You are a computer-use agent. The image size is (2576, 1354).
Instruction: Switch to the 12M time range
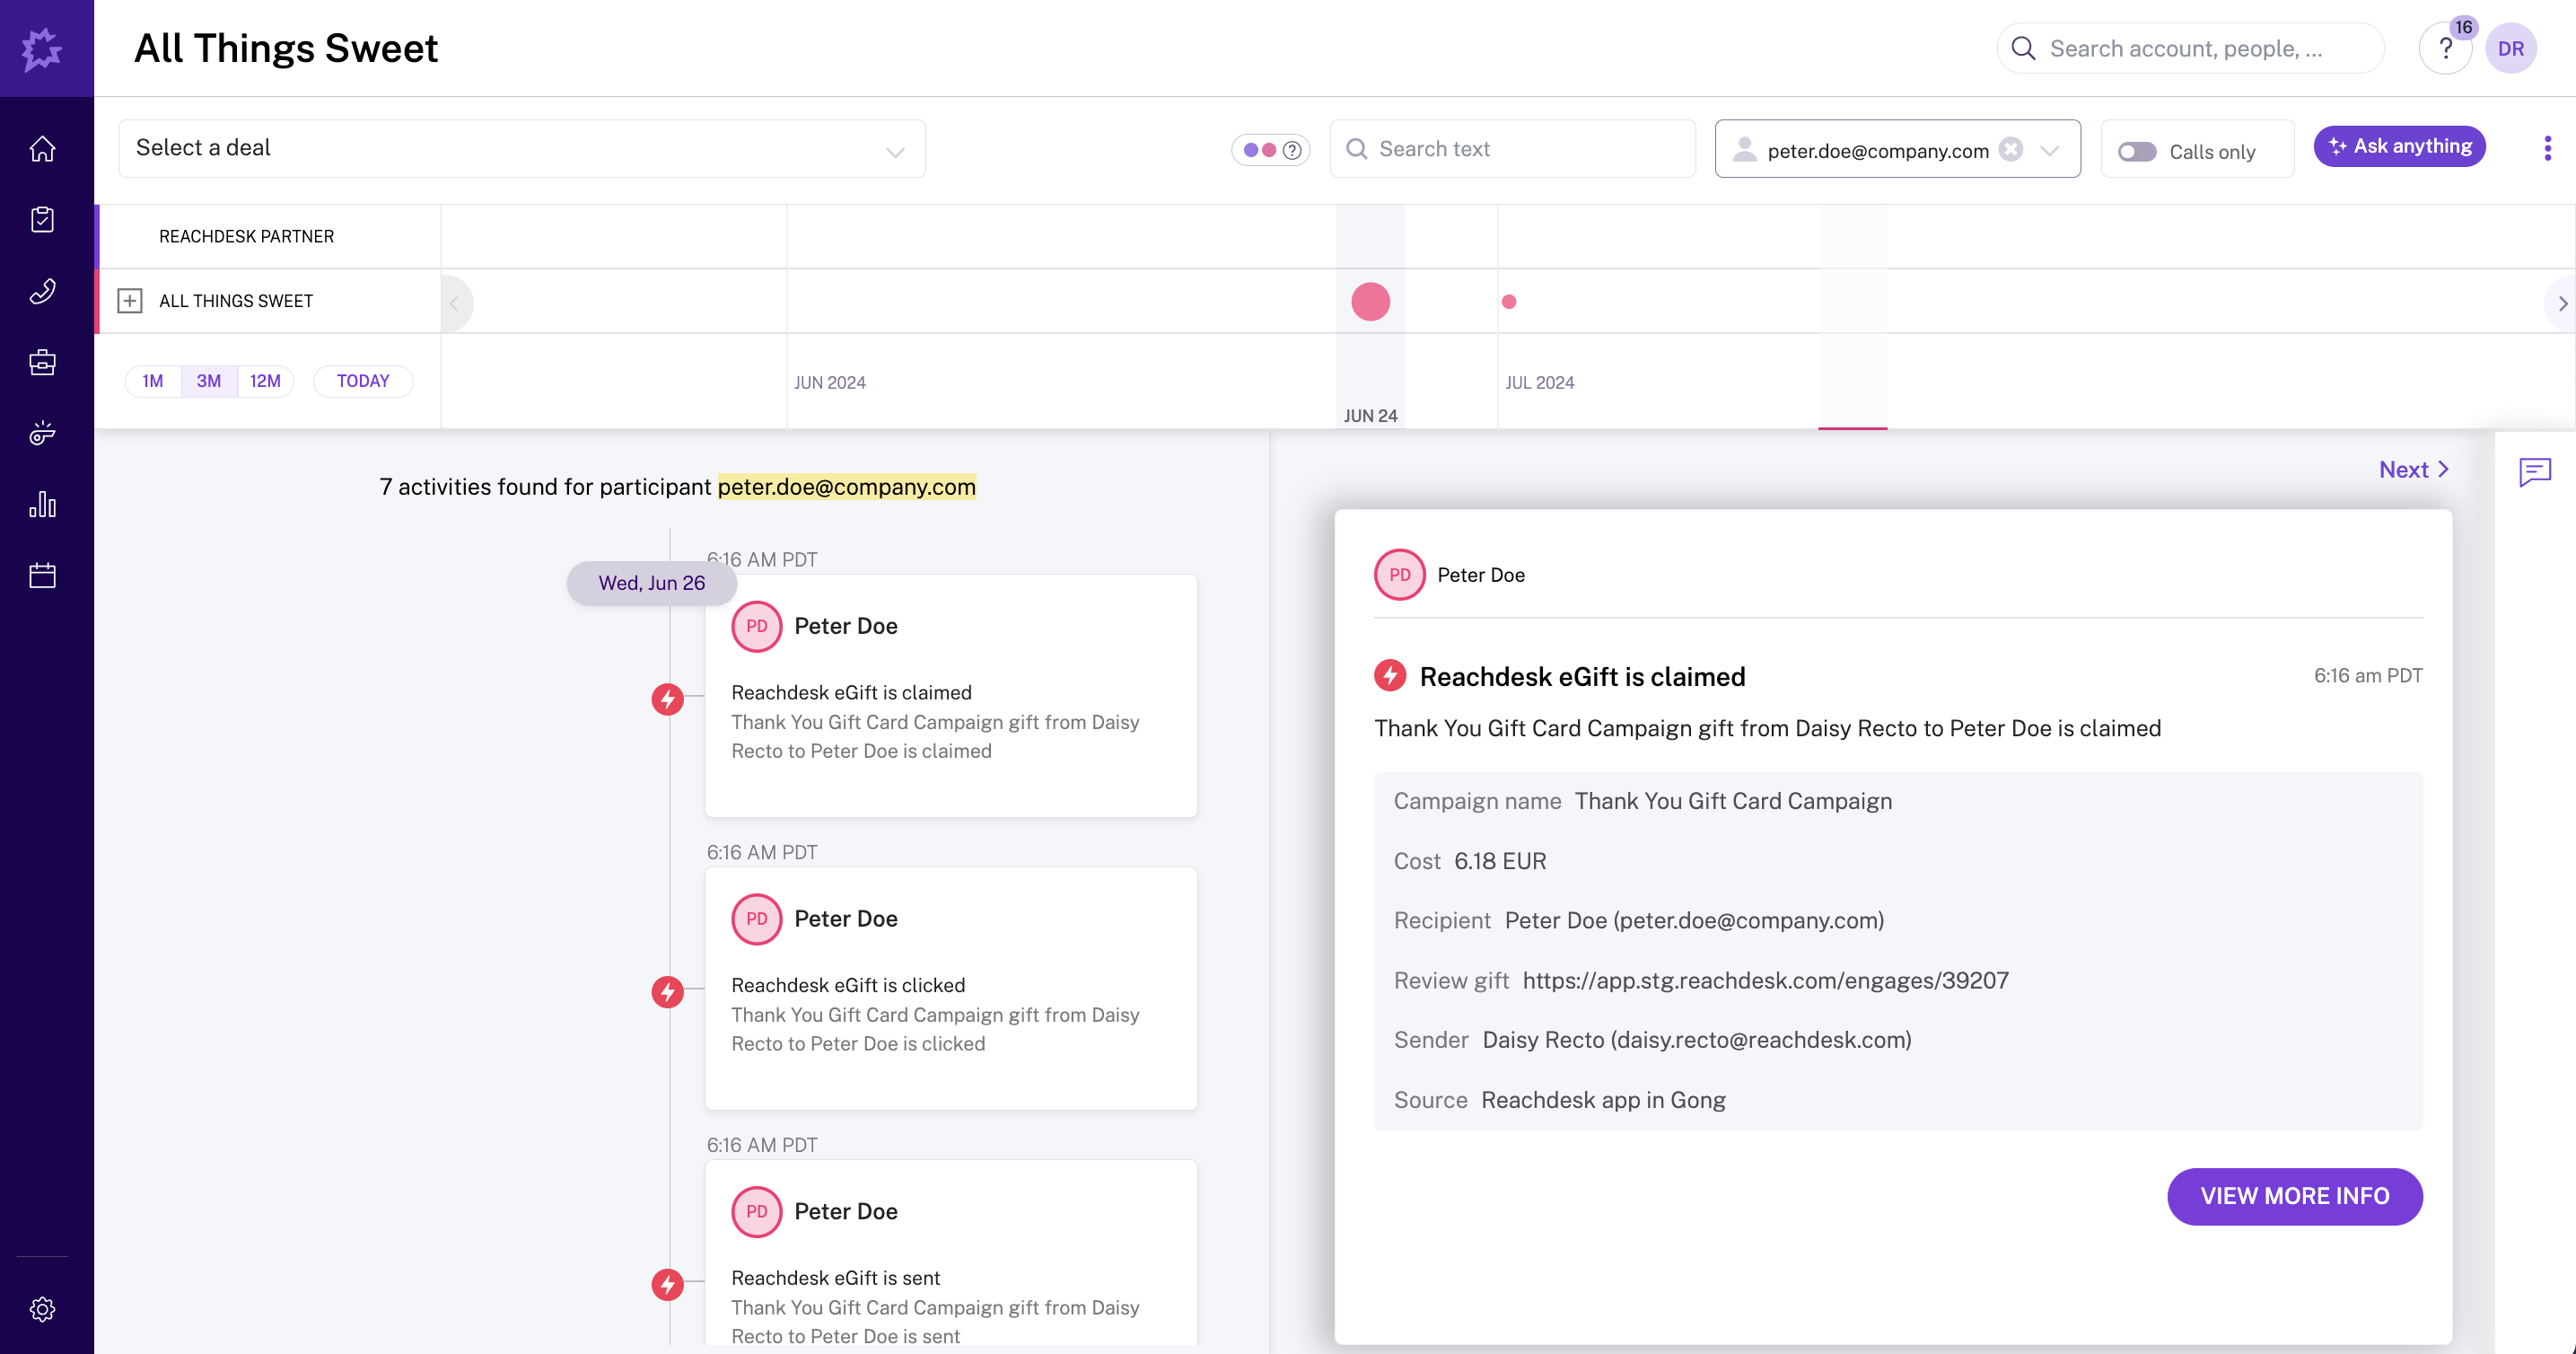click(264, 380)
